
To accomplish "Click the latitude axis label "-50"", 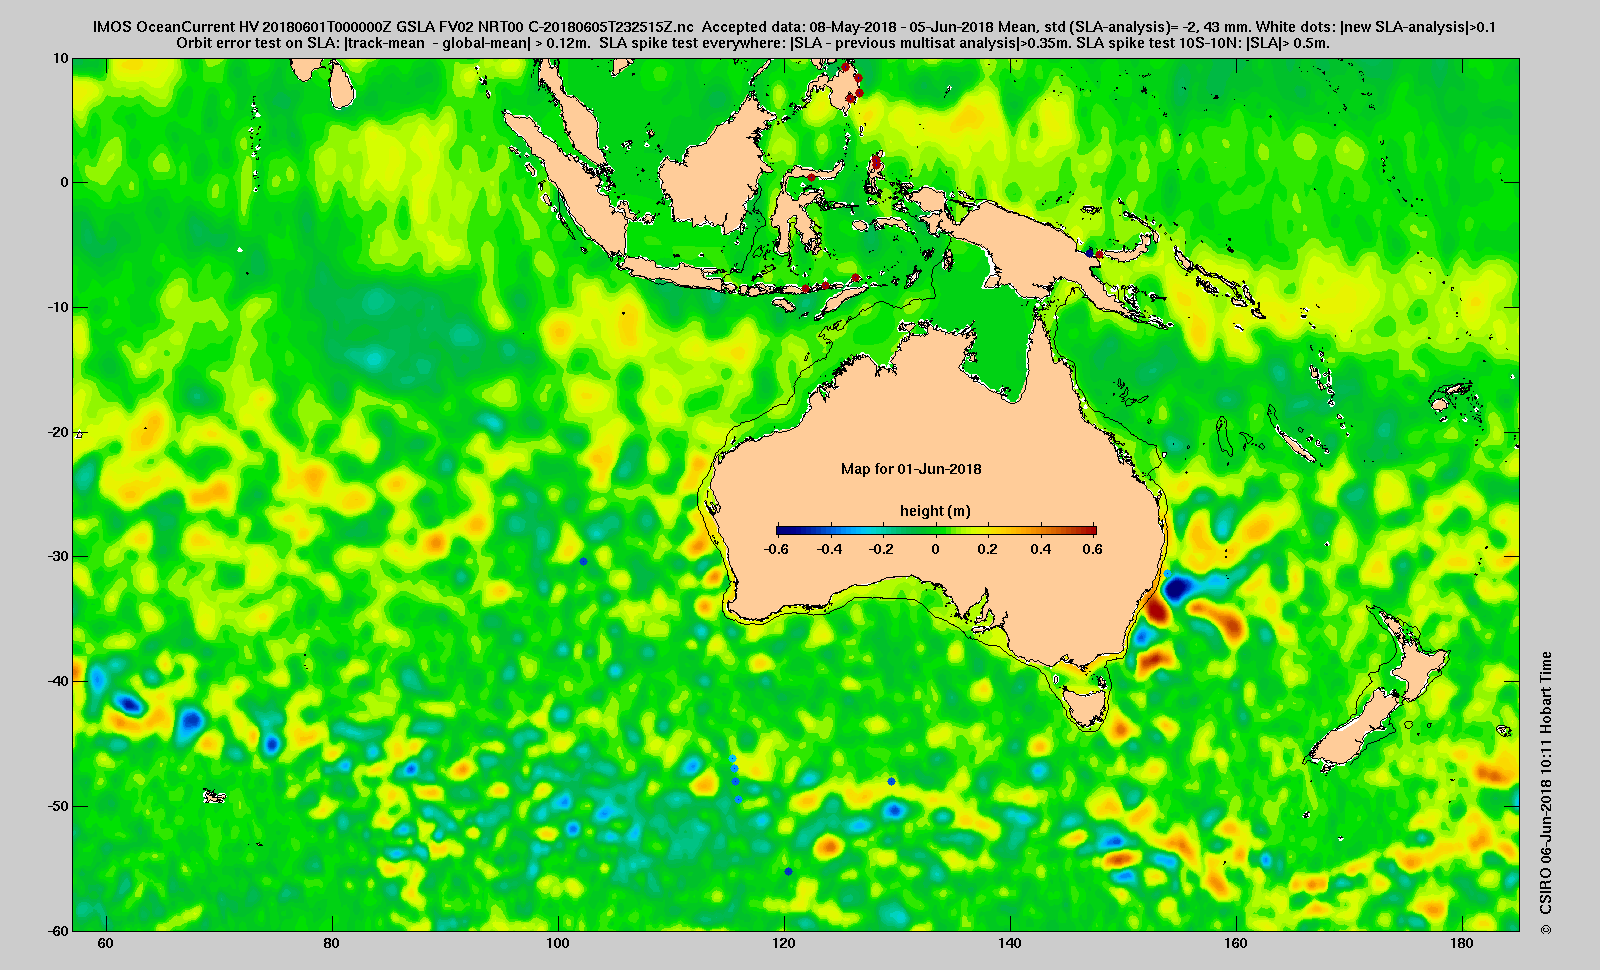I will coord(58,806).
